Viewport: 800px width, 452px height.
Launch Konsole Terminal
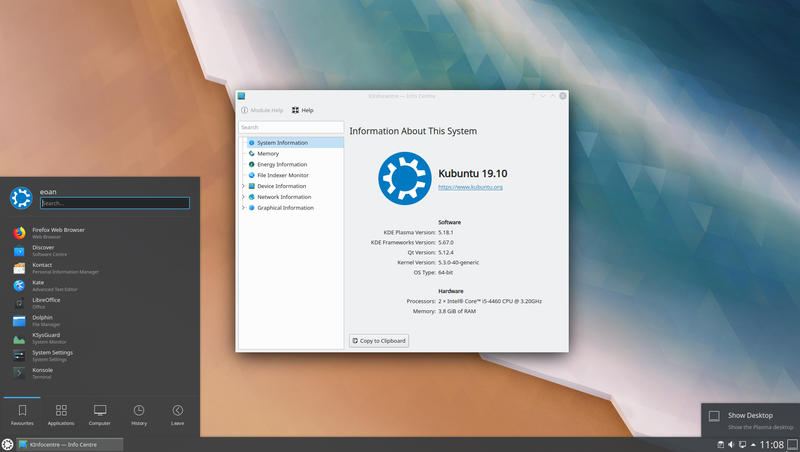pos(100,373)
